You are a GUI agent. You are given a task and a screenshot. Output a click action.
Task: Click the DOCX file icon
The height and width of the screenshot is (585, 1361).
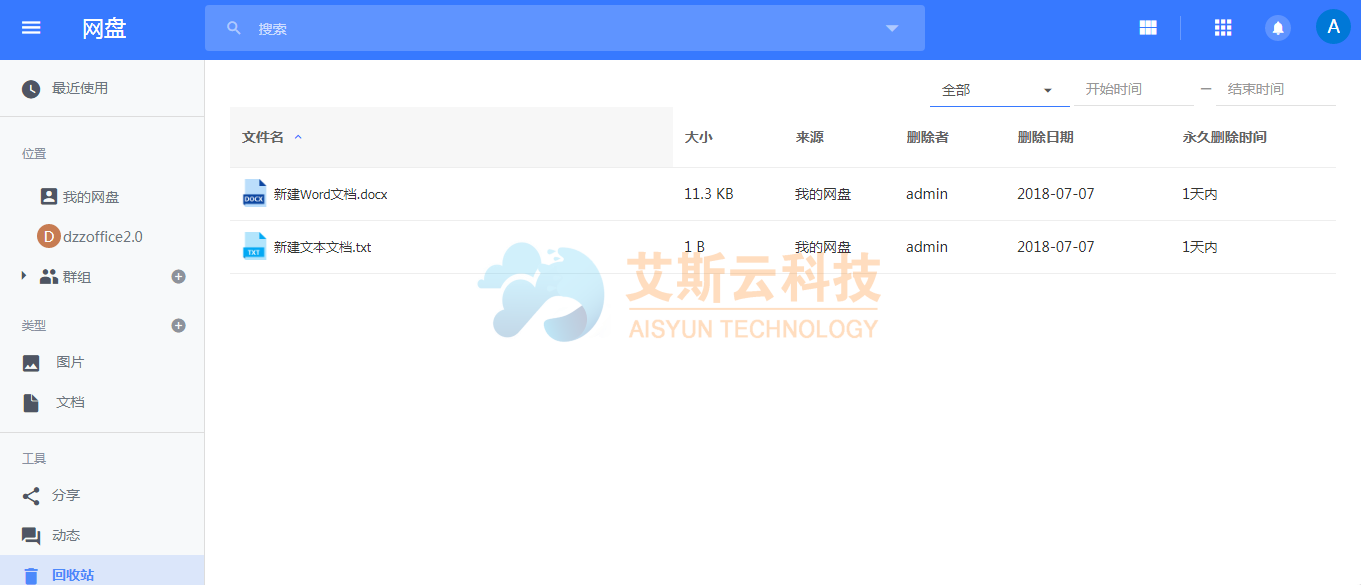pos(254,194)
